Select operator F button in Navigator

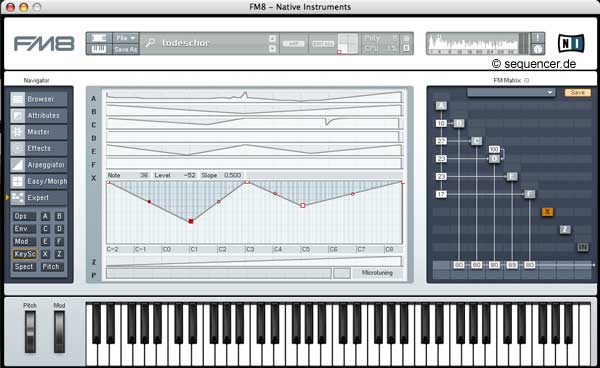click(59, 241)
